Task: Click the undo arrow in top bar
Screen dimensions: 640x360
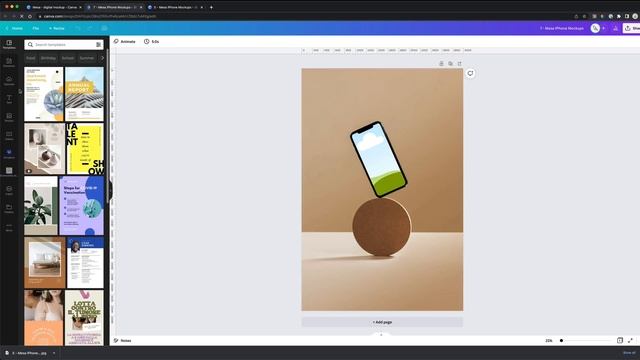Action: click(x=78, y=28)
